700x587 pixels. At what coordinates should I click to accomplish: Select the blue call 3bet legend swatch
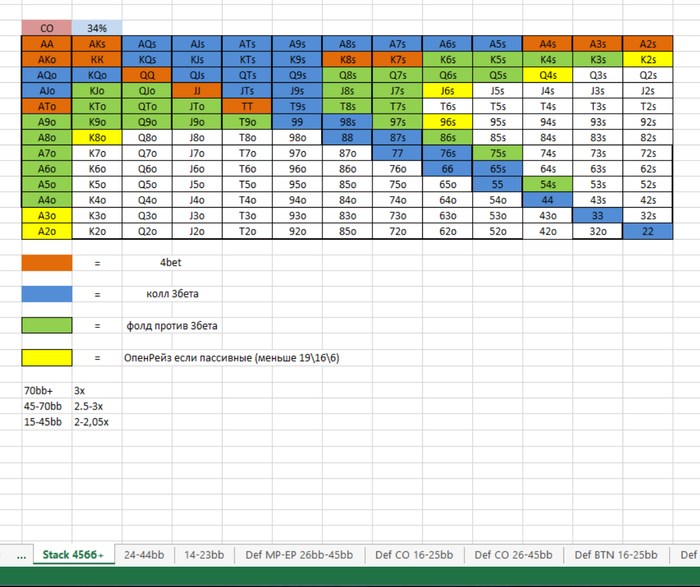coord(47,294)
